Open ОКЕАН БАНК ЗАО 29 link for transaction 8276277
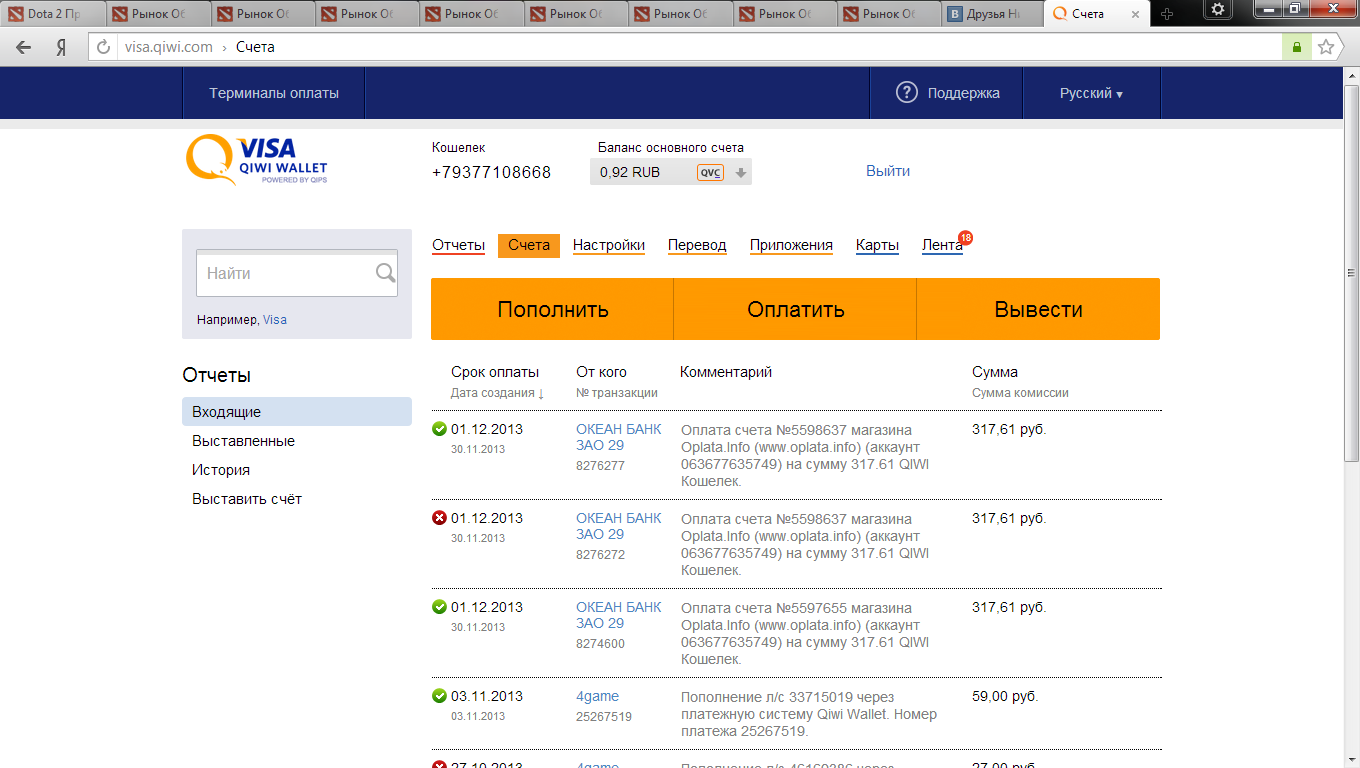 (x=619, y=437)
